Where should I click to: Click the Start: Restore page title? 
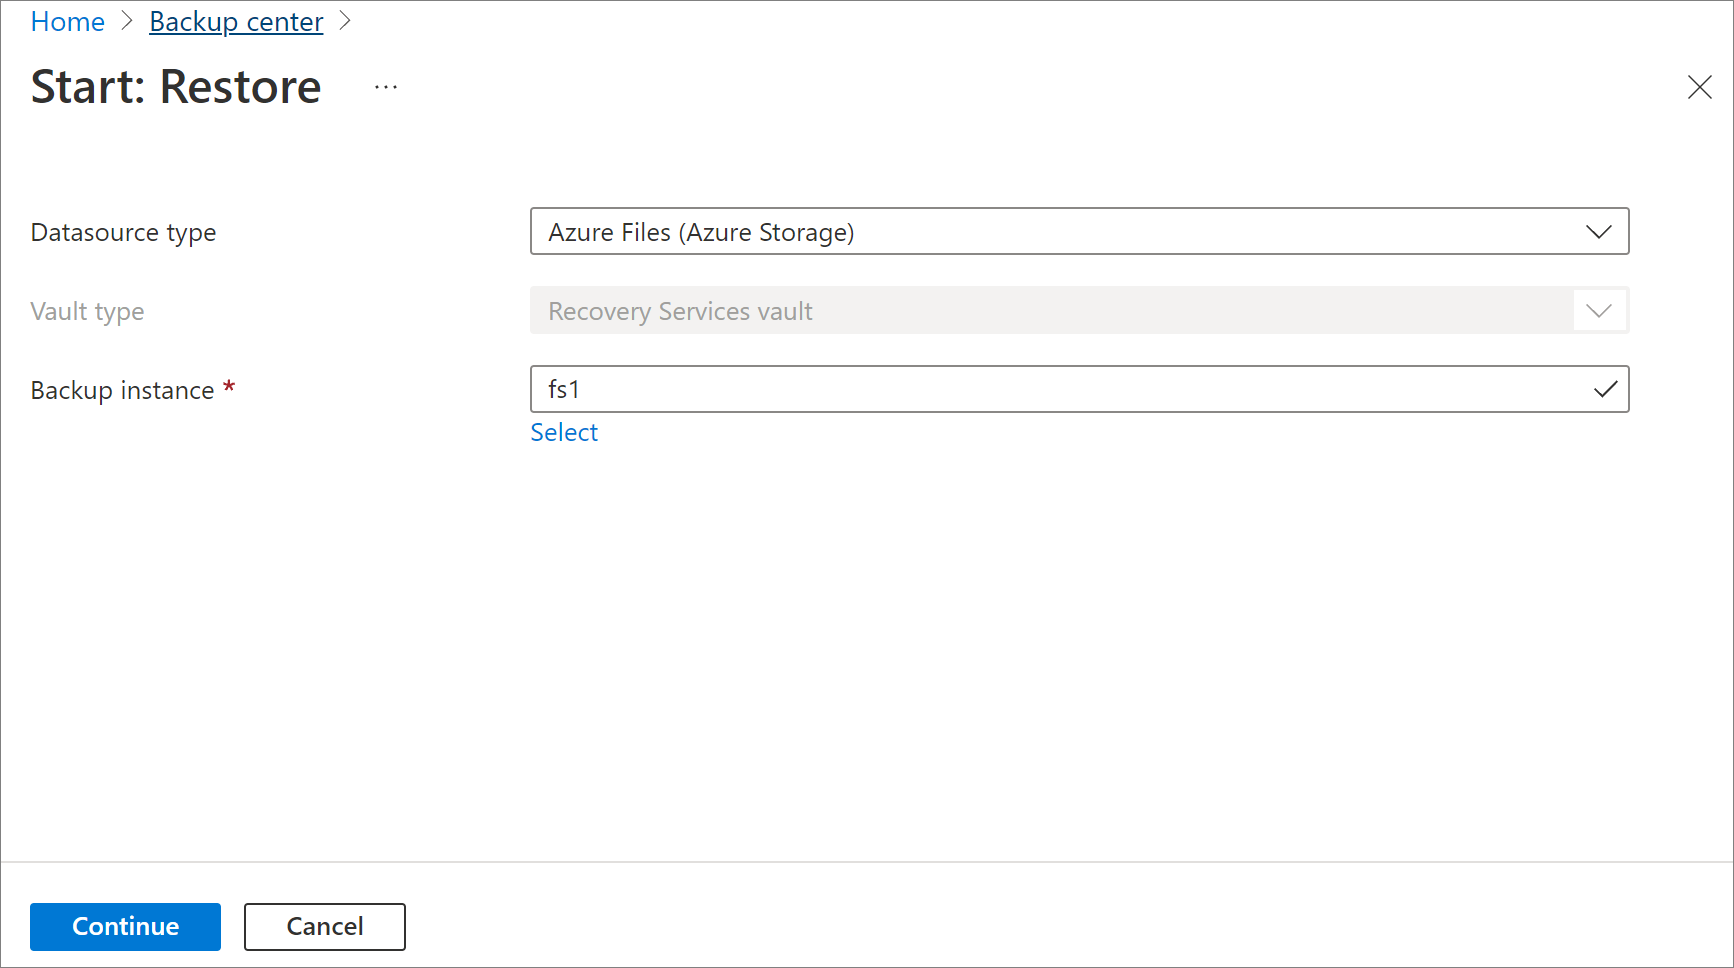(176, 88)
